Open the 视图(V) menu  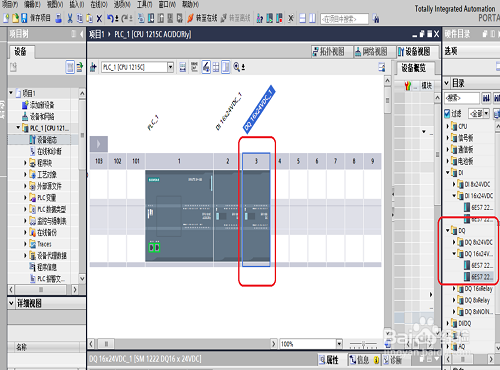[x=55, y=4]
